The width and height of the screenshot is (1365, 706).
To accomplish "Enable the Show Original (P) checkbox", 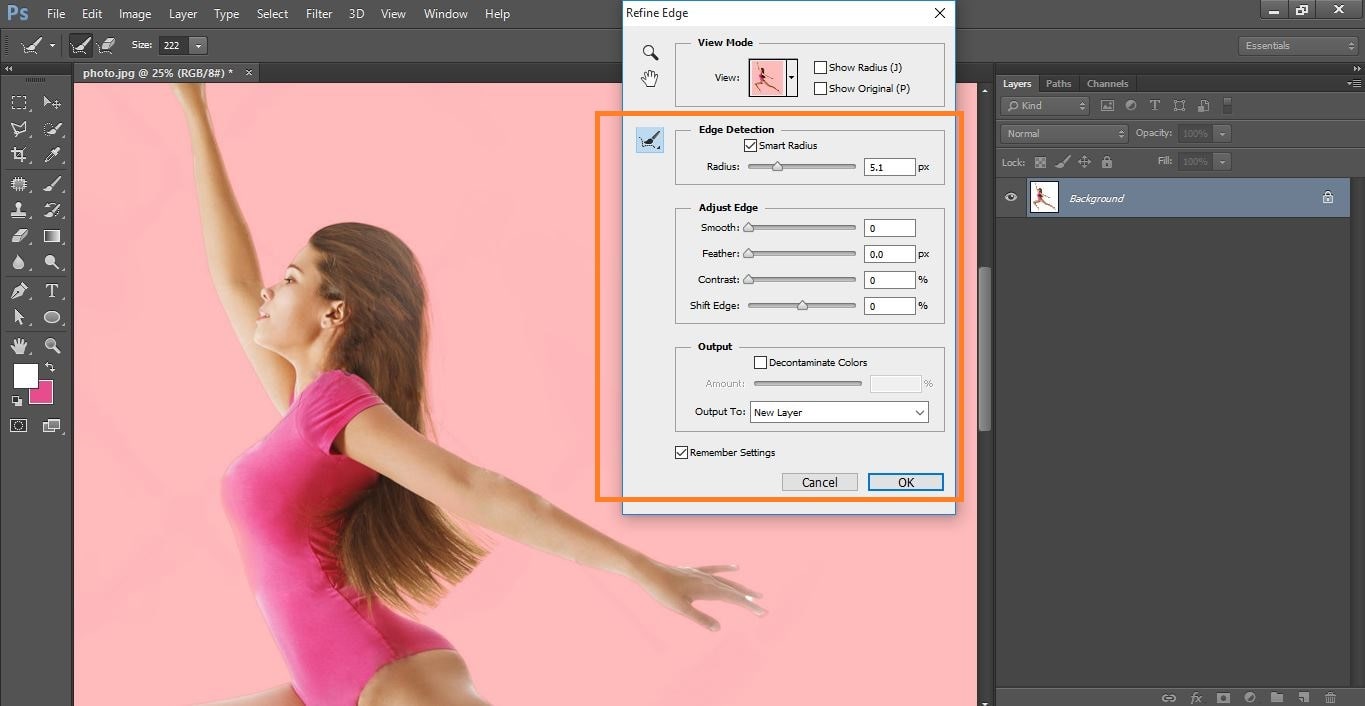I will (820, 89).
